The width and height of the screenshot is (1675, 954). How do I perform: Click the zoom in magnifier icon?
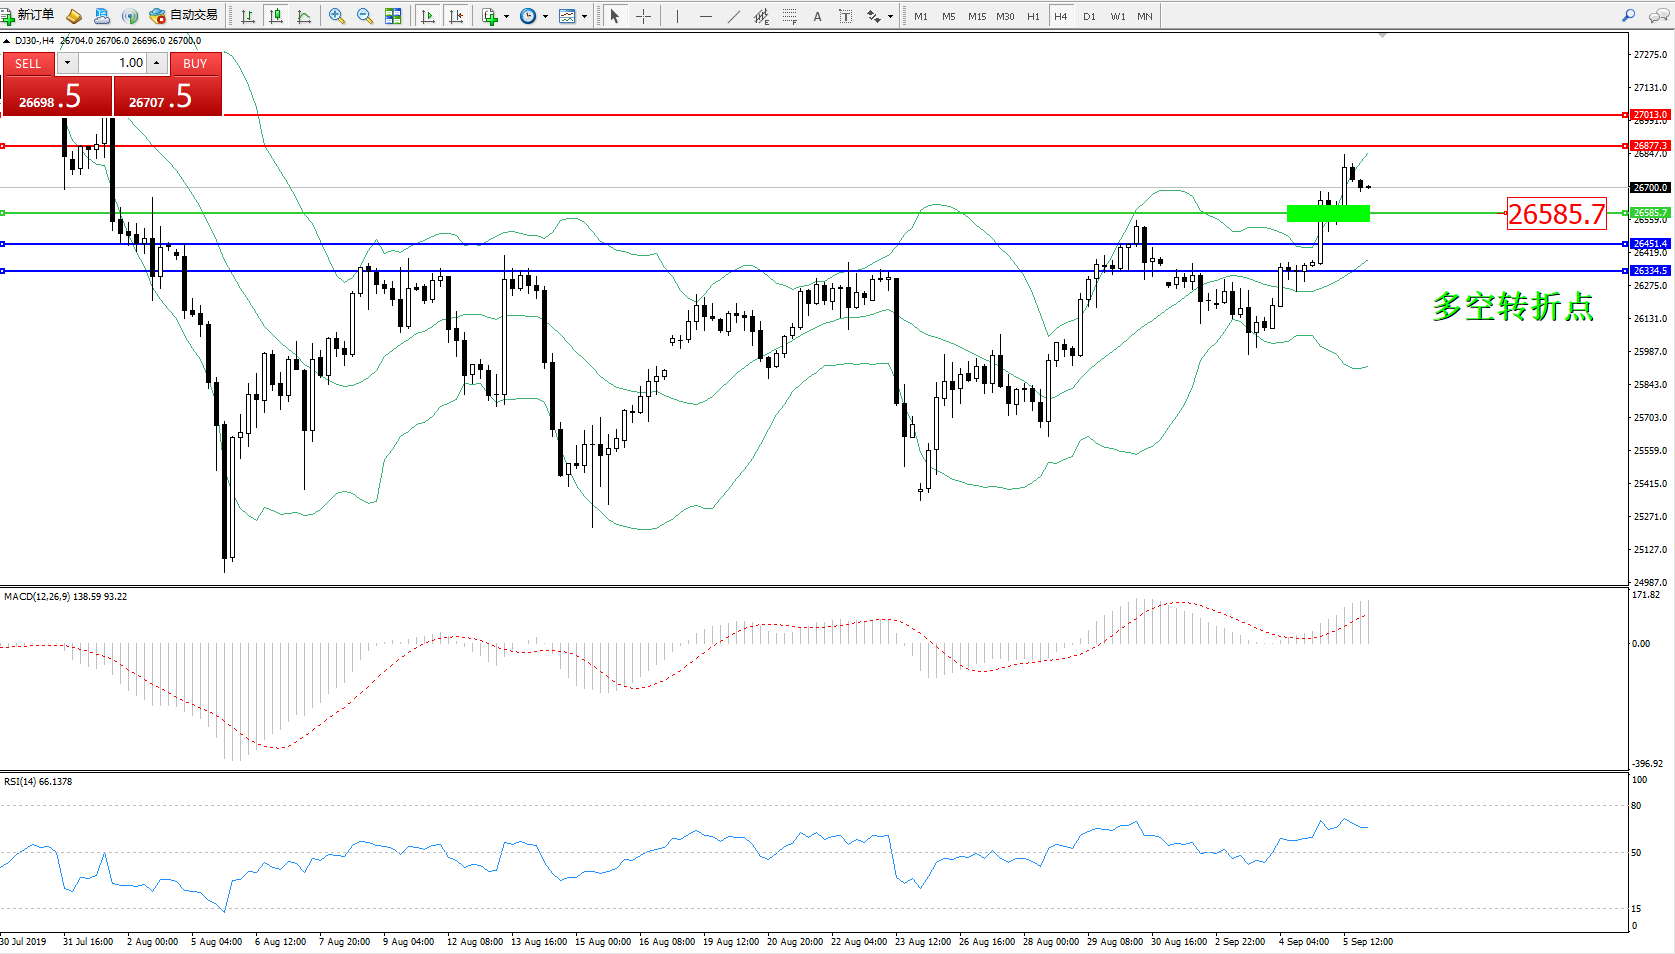tap(336, 16)
